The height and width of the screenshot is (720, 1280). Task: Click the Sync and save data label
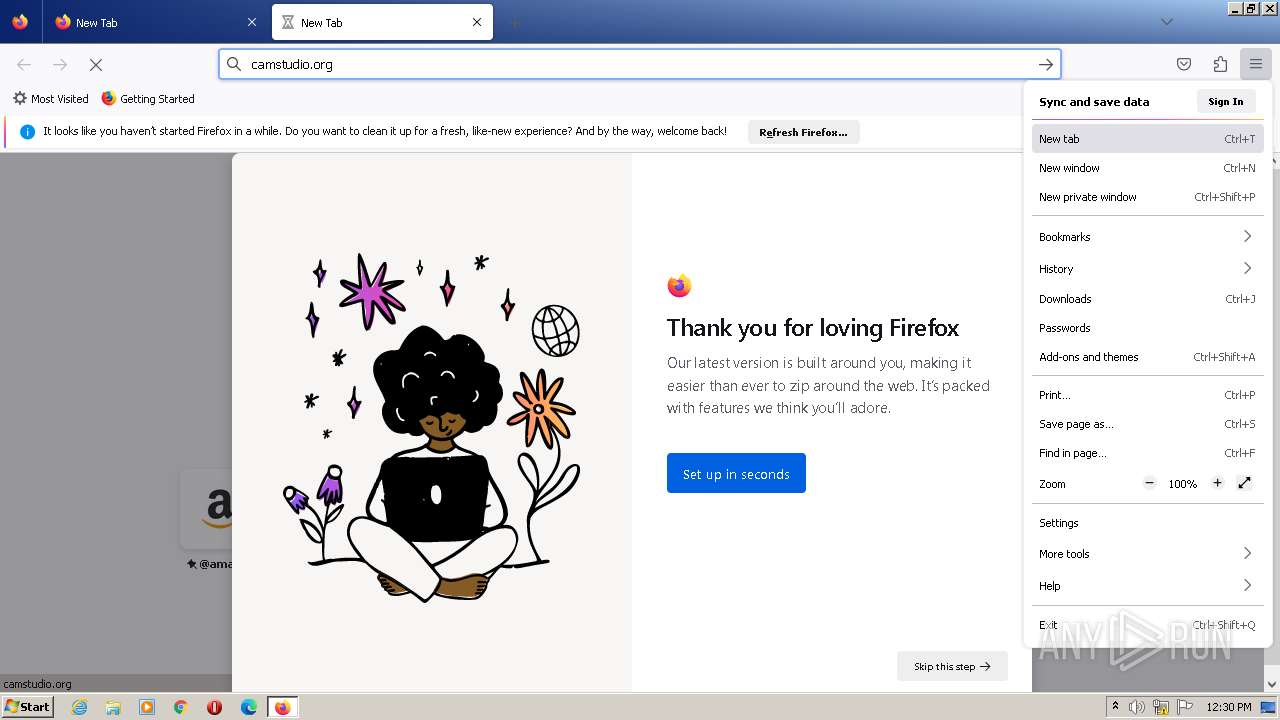click(x=1094, y=102)
